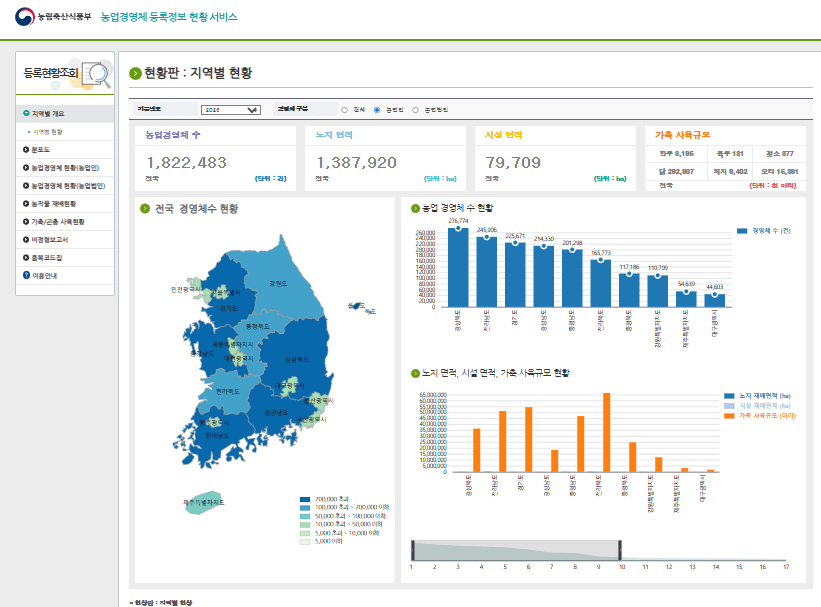Open the 지역별 현황 submenu link
Screen dimensions: 821x607
tap(48, 132)
